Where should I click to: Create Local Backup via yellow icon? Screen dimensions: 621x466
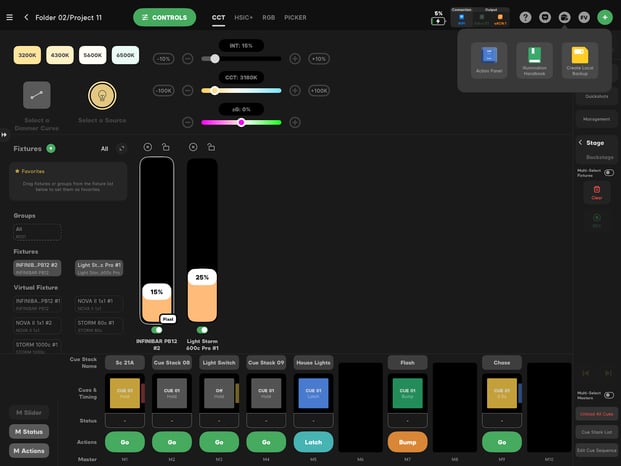click(580, 60)
